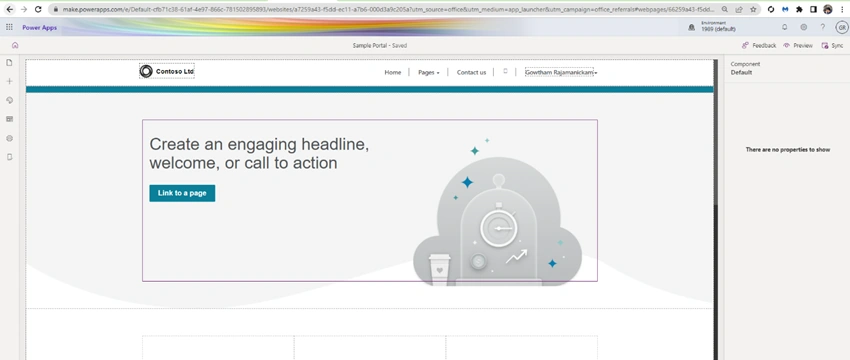Select Home in the portal navigation

[x=392, y=72]
